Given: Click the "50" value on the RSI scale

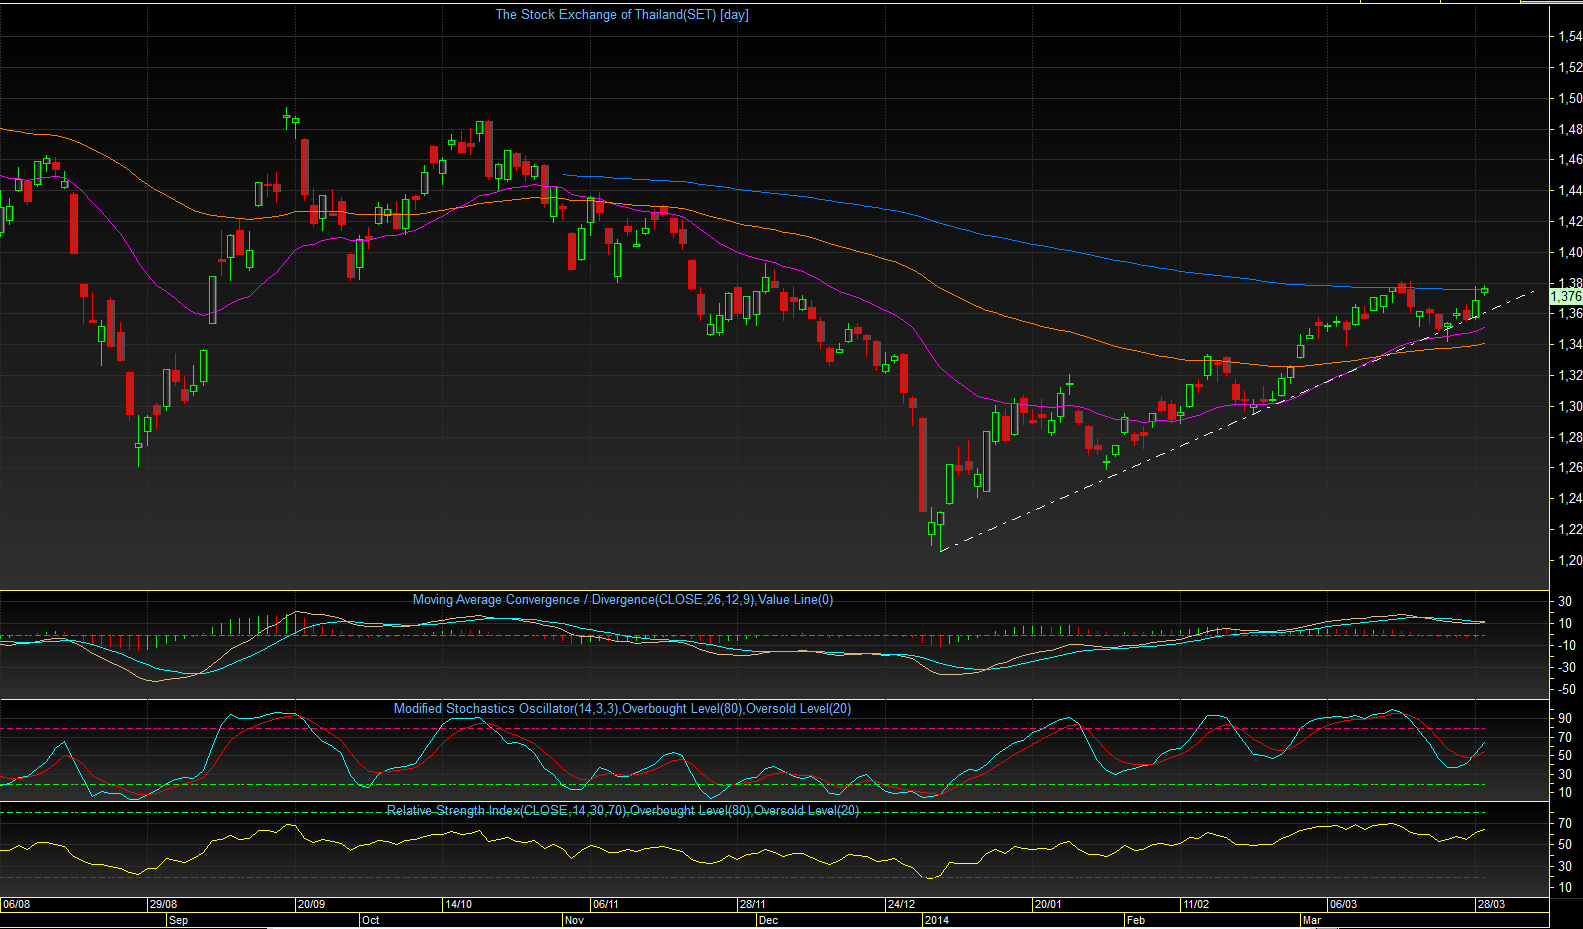Looking at the screenshot, I should (1565, 845).
